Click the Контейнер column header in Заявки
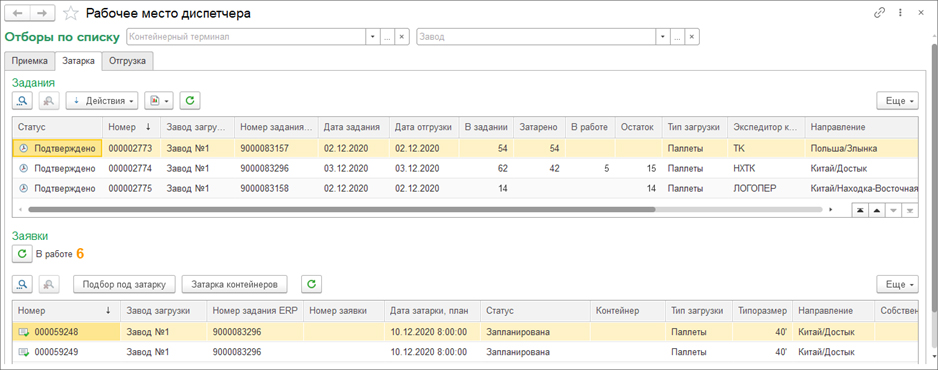 pyautogui.click(x=627, y=310)
